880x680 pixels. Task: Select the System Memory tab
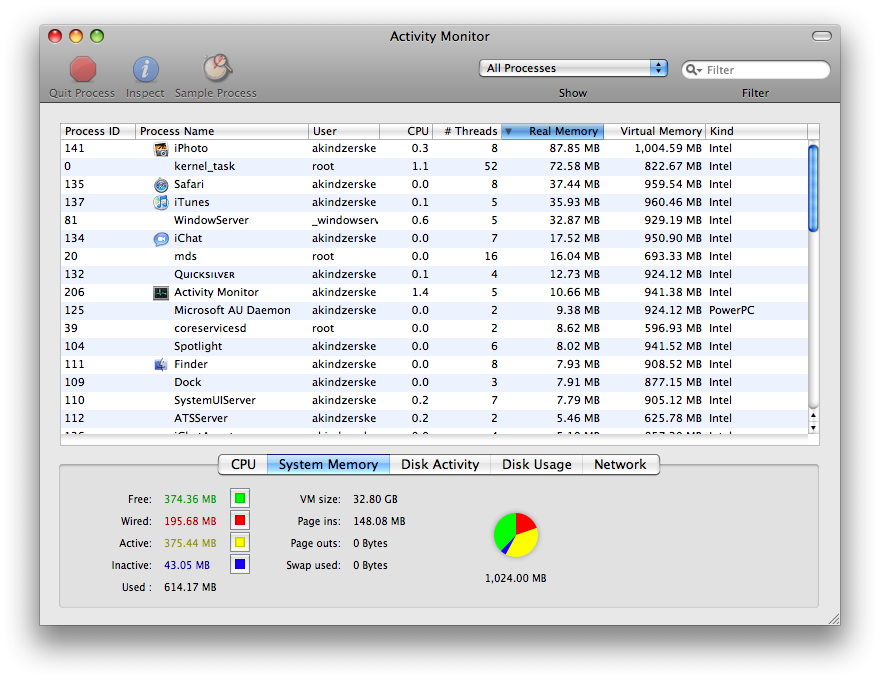[328, 465]
